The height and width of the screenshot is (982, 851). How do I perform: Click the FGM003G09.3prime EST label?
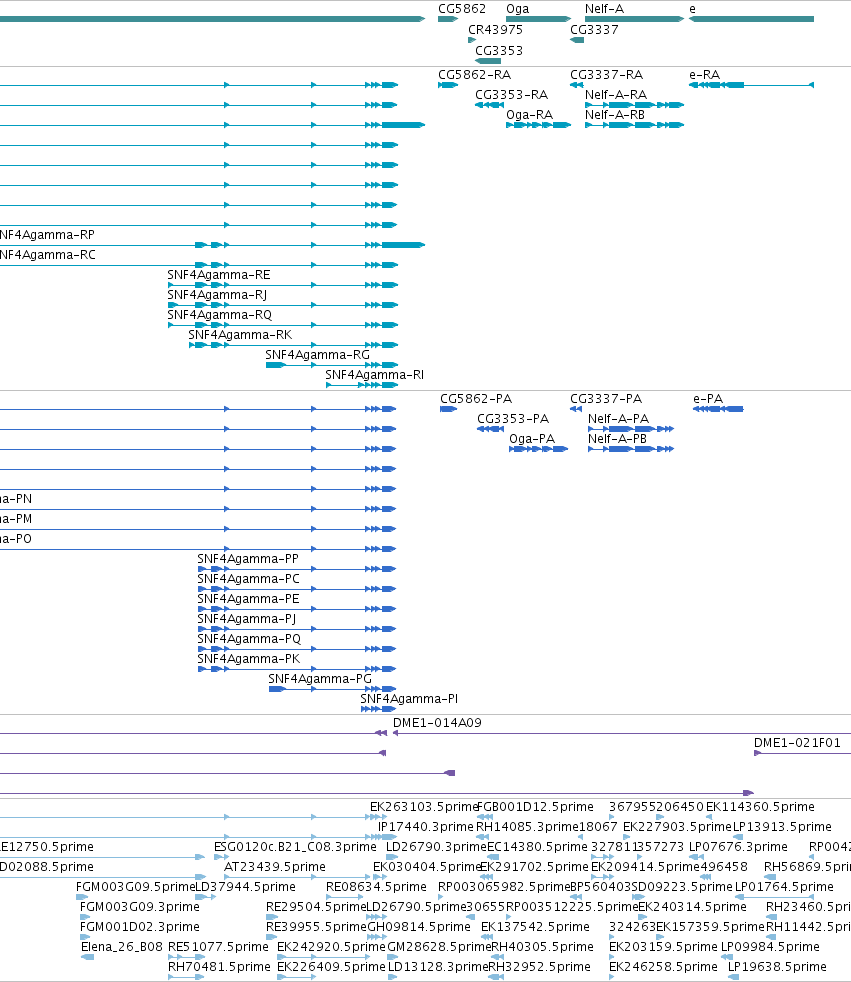(140, 907)
